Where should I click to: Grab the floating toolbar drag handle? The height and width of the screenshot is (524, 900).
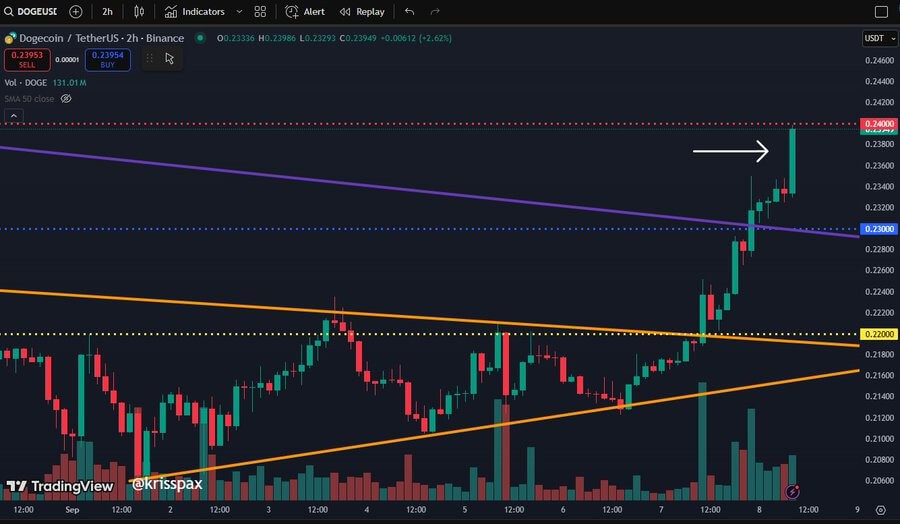[149, 59]
